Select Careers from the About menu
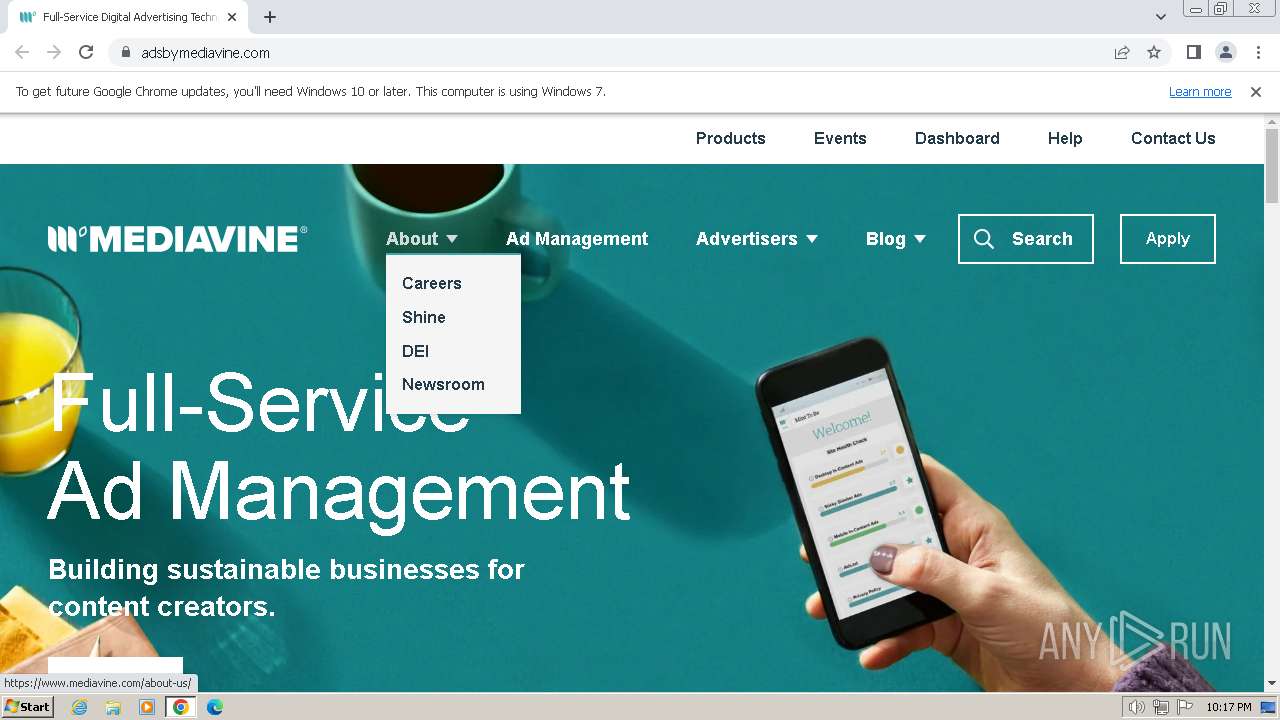Screen dimensions: 1280x720 tap(432, 283)
